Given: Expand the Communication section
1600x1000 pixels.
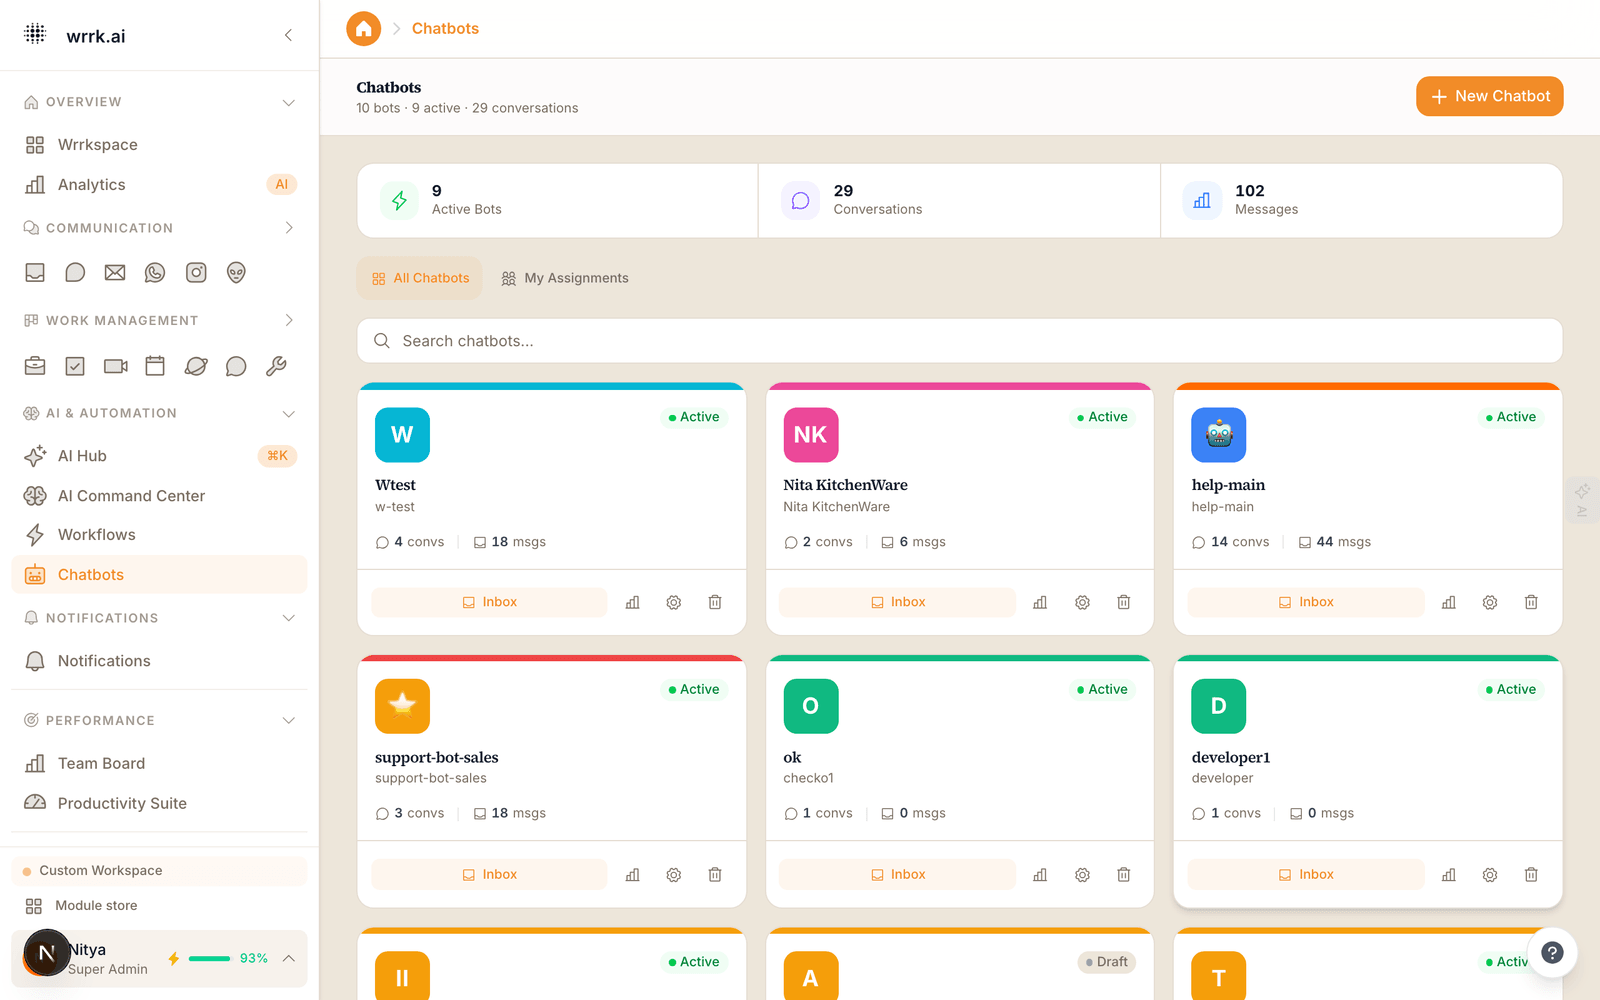Looking at the screenshot, I should pyautogui.click(x=288, y=228).
